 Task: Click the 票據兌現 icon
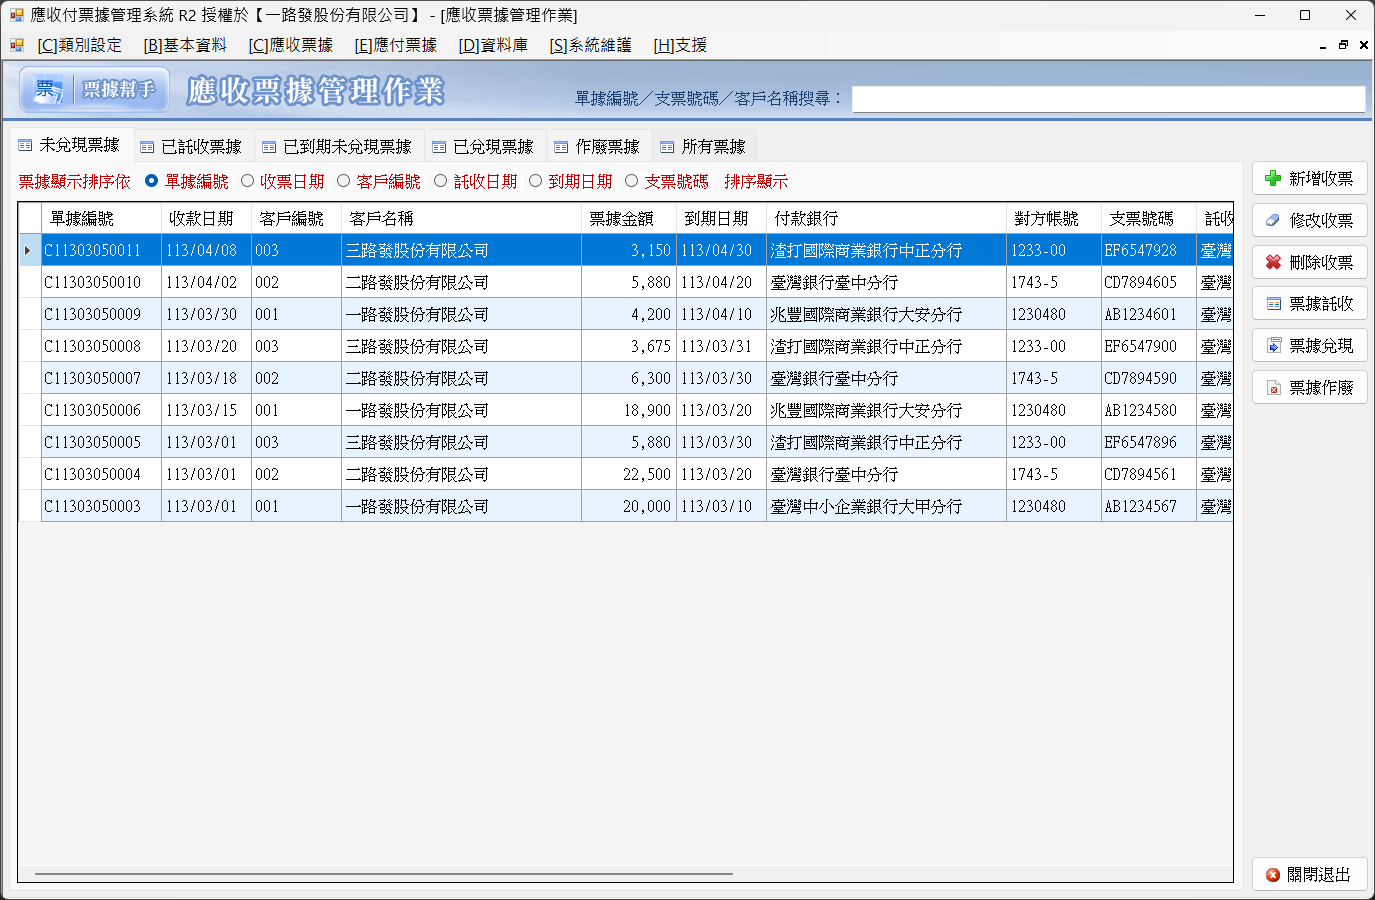1273,345
